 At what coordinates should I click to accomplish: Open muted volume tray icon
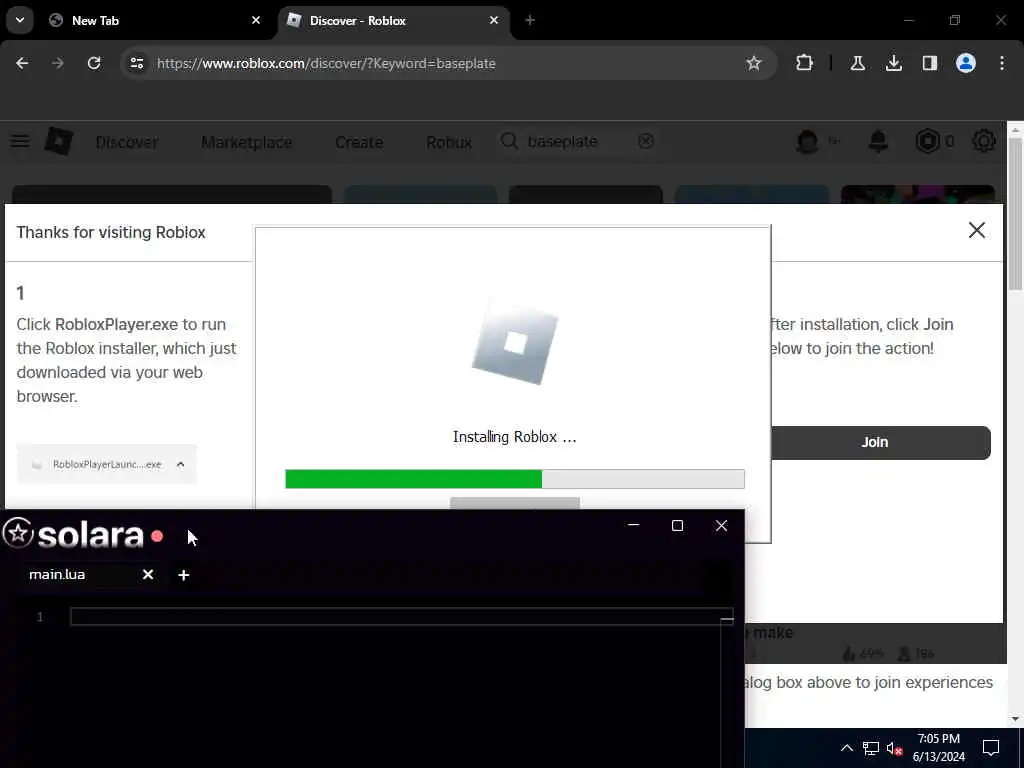pyautogui.click(x=894, y=748)
